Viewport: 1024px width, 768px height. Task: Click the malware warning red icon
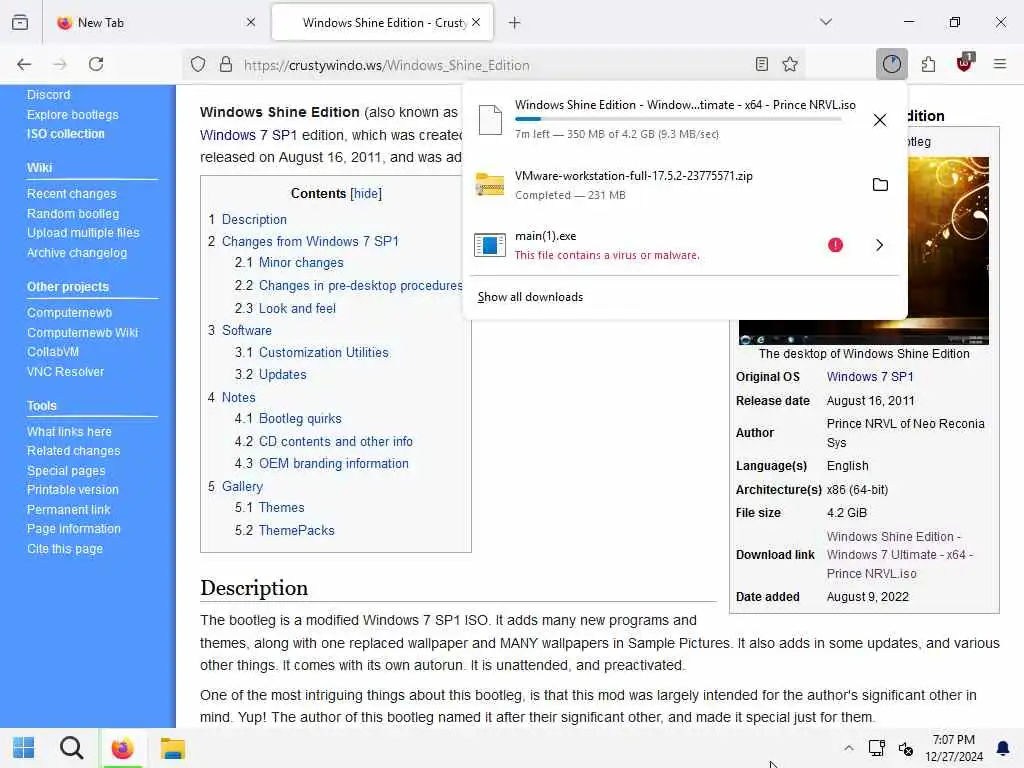pos(835,245)
